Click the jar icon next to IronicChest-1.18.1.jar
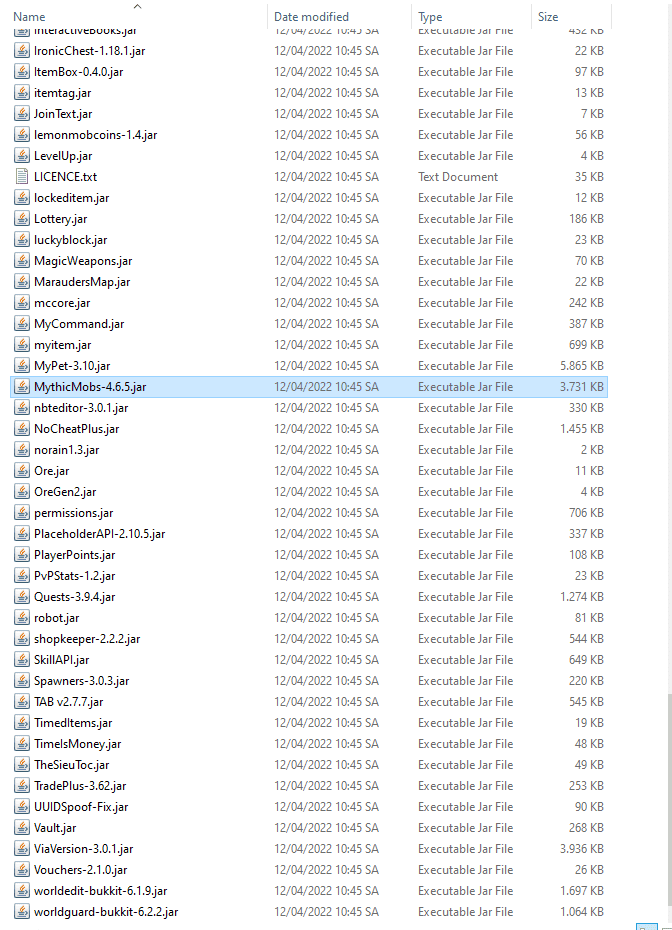Screen dimensions: 672x930 tap(22, 51)
